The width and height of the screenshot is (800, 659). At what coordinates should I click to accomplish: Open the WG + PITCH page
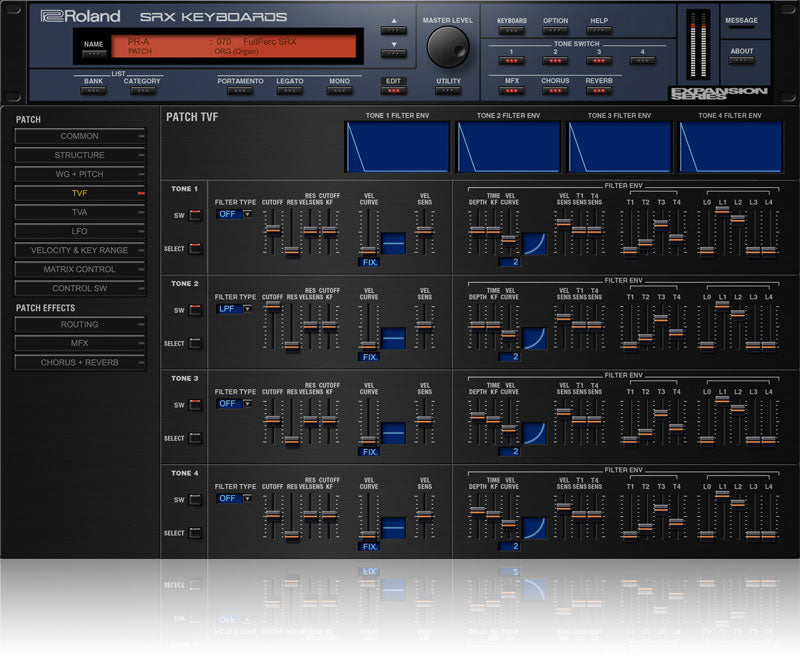tap(80, 174)
